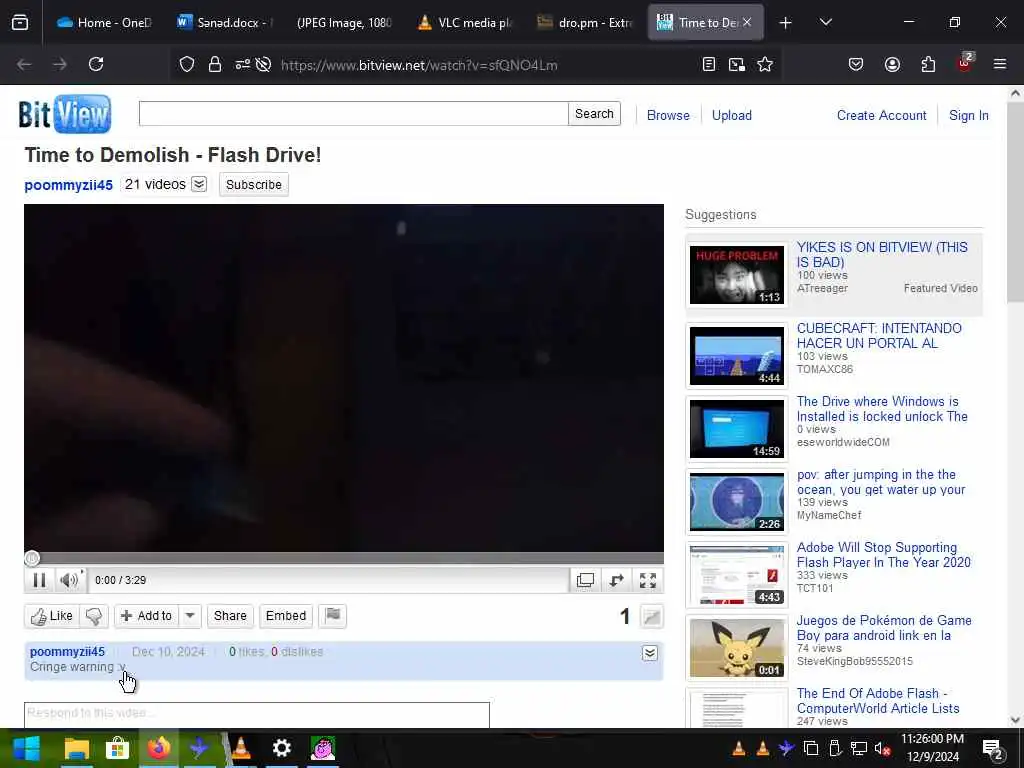Viewport: 1024px width, 768px height.
Task: Click the Add to button
Action: coord(146,616)
